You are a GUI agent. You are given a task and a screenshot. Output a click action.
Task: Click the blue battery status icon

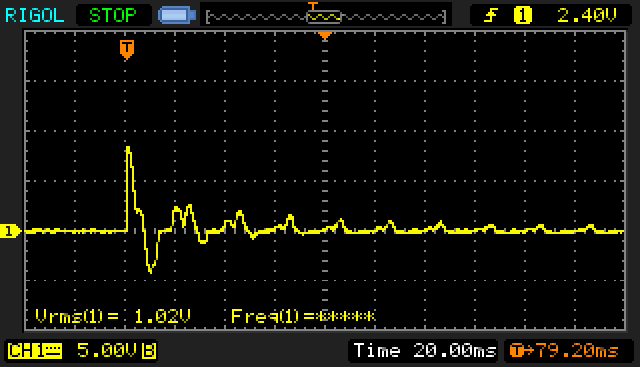(x=177, y=16)
